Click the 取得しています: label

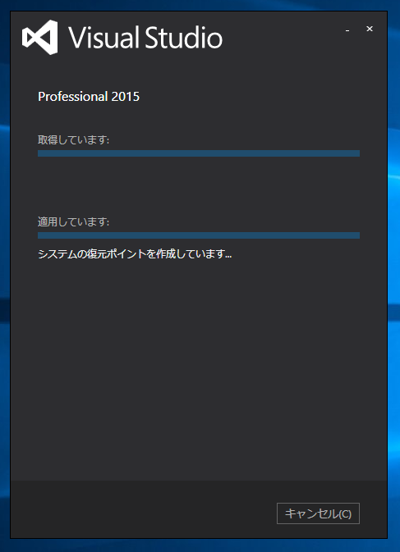74,140
